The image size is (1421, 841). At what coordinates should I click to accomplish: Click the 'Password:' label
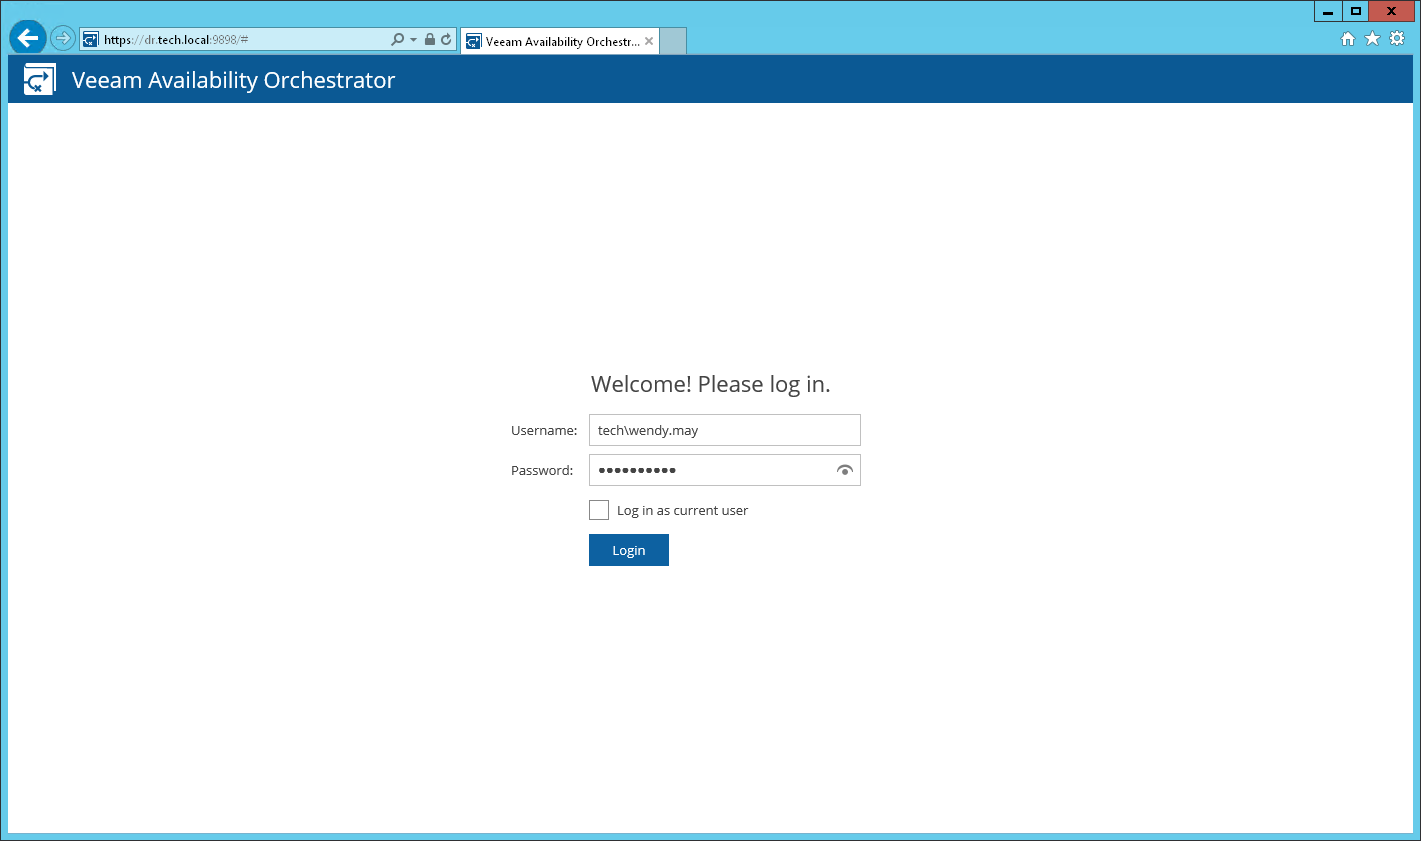coord(542,470)
